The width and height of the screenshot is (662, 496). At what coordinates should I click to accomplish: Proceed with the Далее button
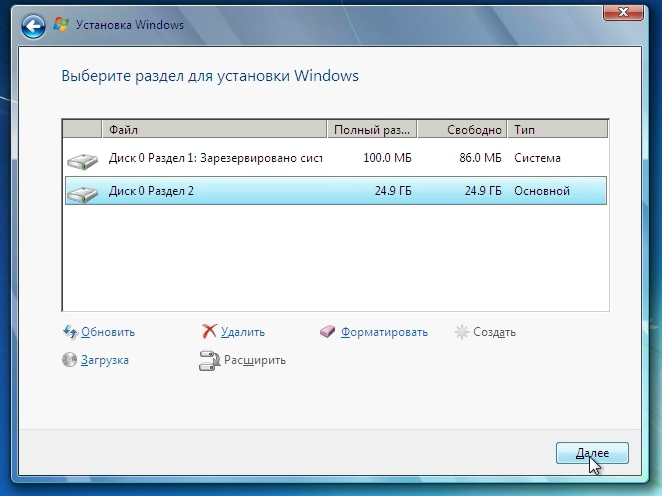592,453
